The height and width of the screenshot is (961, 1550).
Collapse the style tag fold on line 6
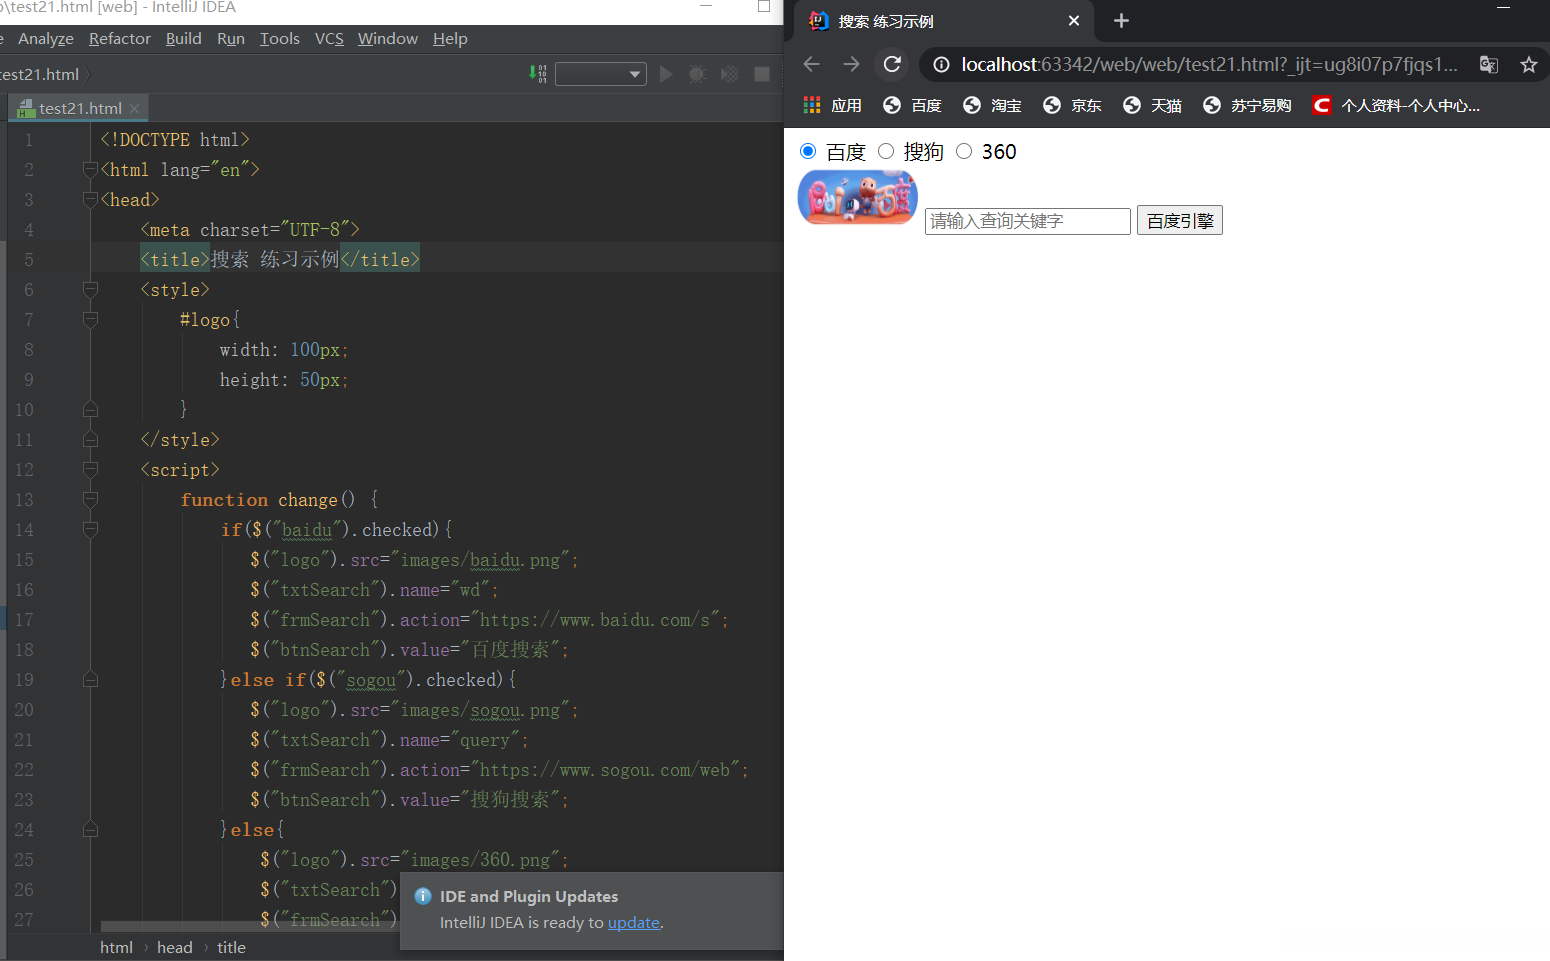tap(90, 289)
